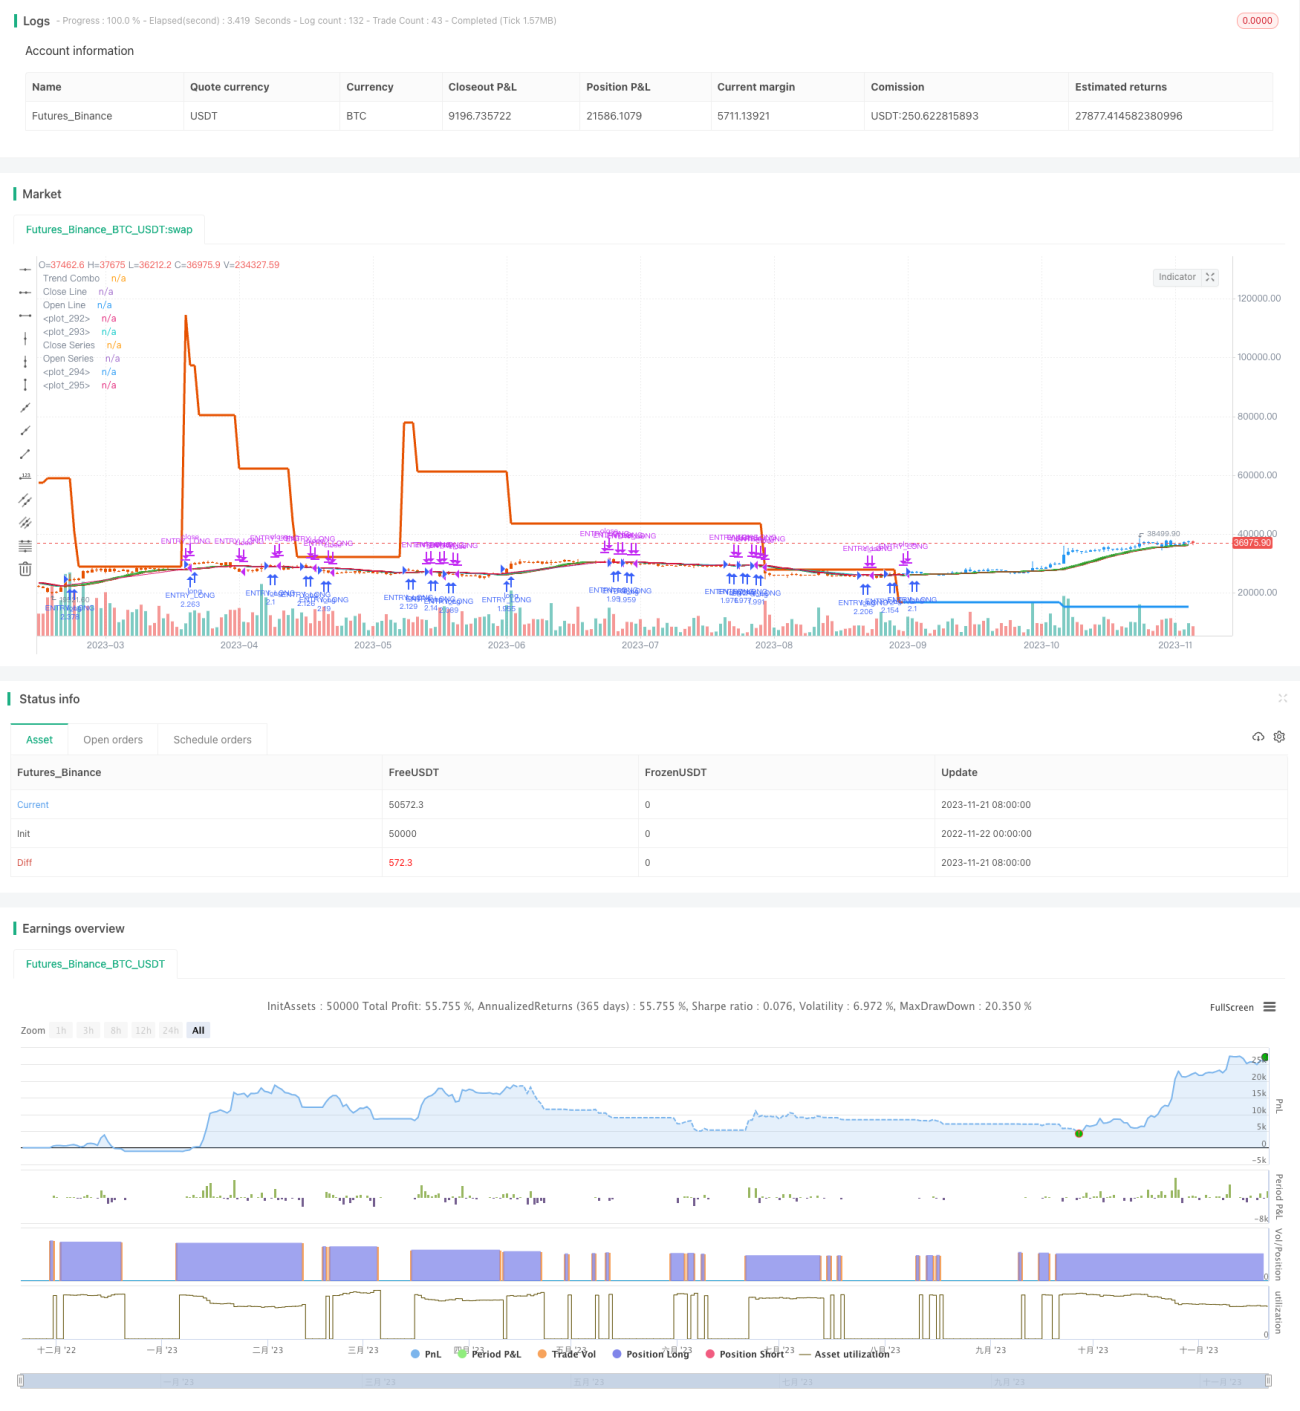Click the cloud download icon in Status info
The image size is (1300, 1411).
click(1258, 737)
